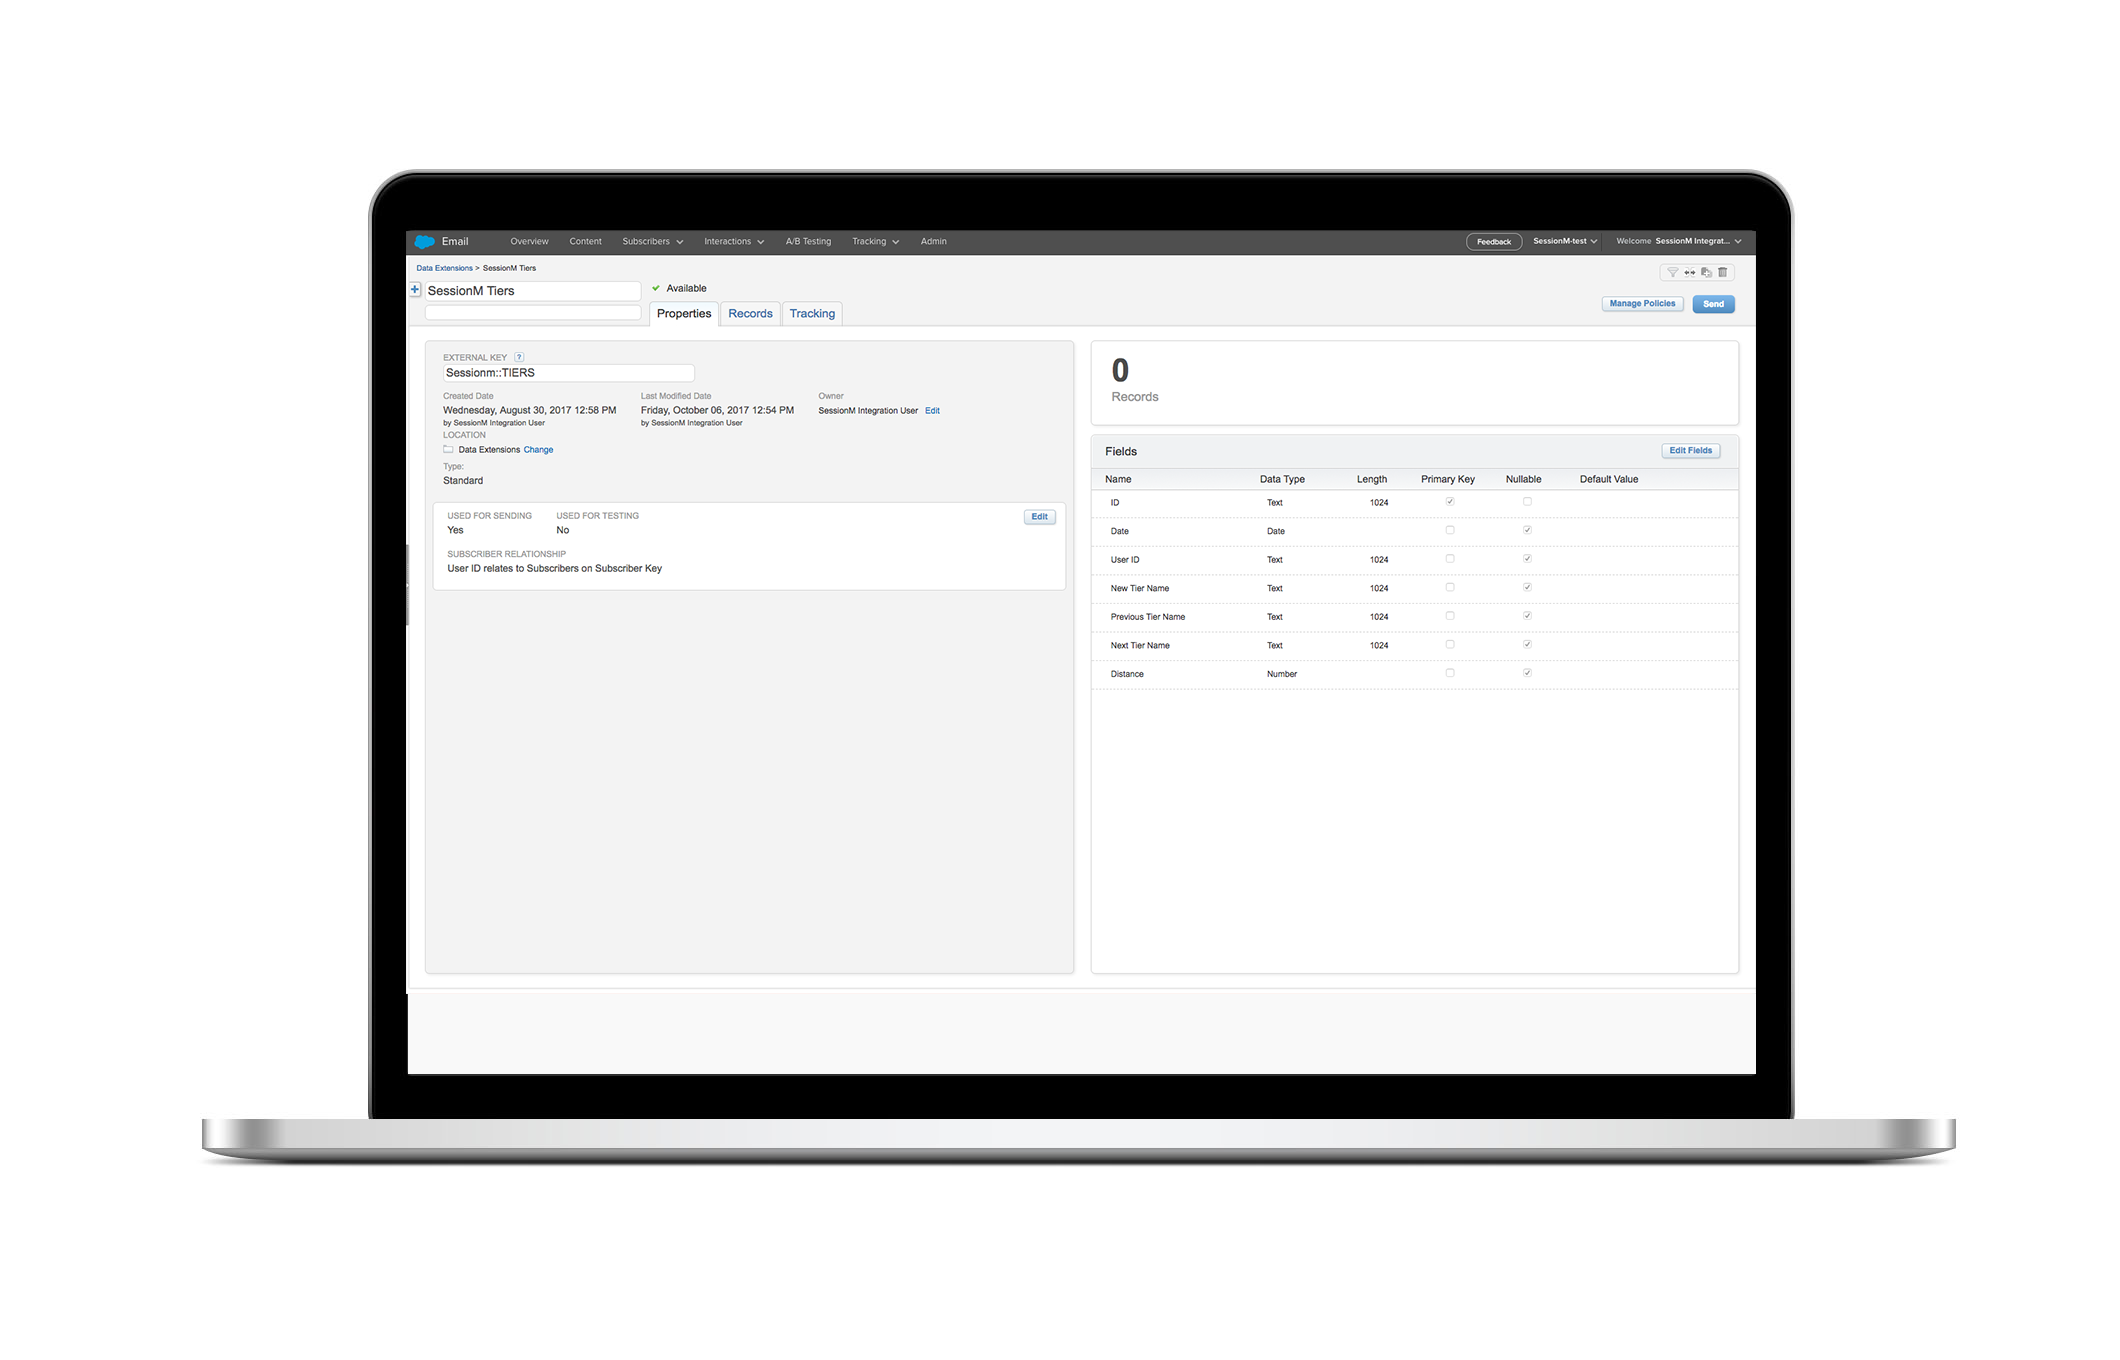This screenshot has height=1360, width=2120.
Task: Toggle Nullable checkbox for New Tier Name
Action: [1527, 588]
